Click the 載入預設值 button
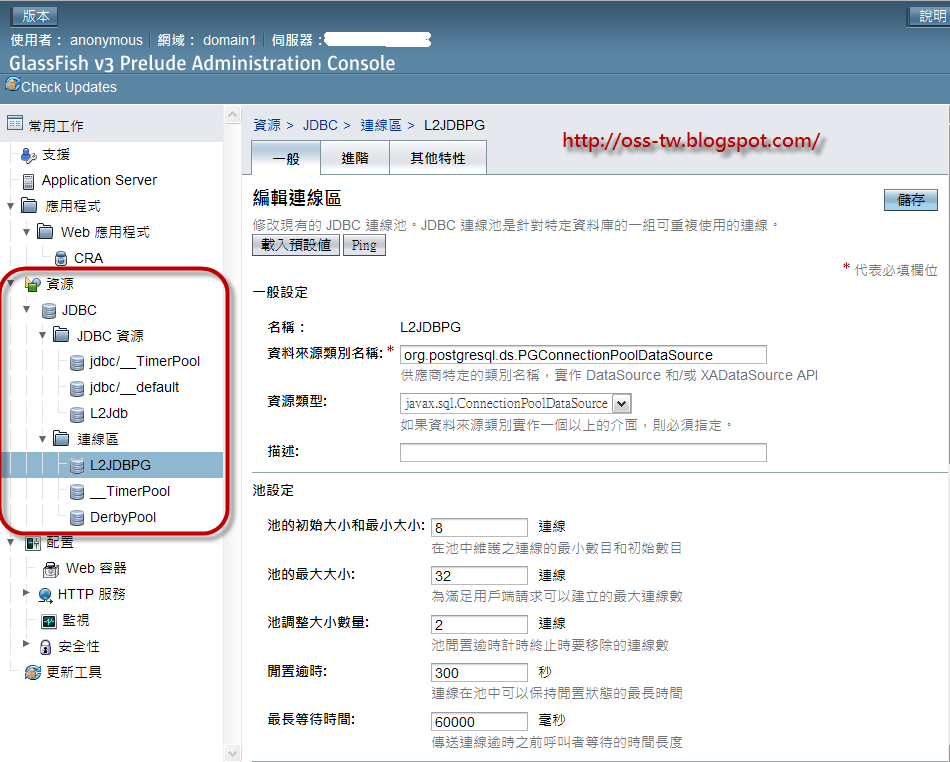950x762 pixels. (296, 245)
